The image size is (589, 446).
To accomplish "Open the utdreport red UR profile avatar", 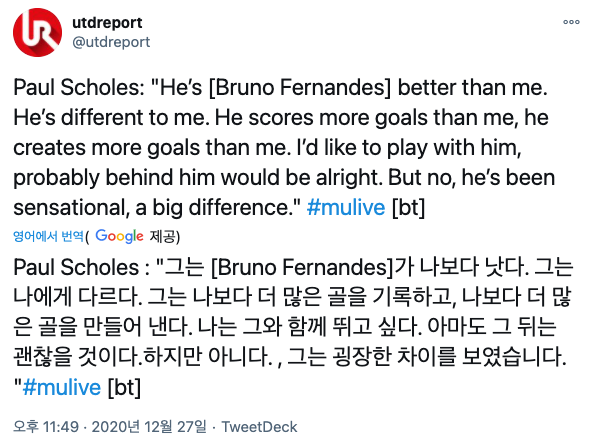I will [38, 32].
